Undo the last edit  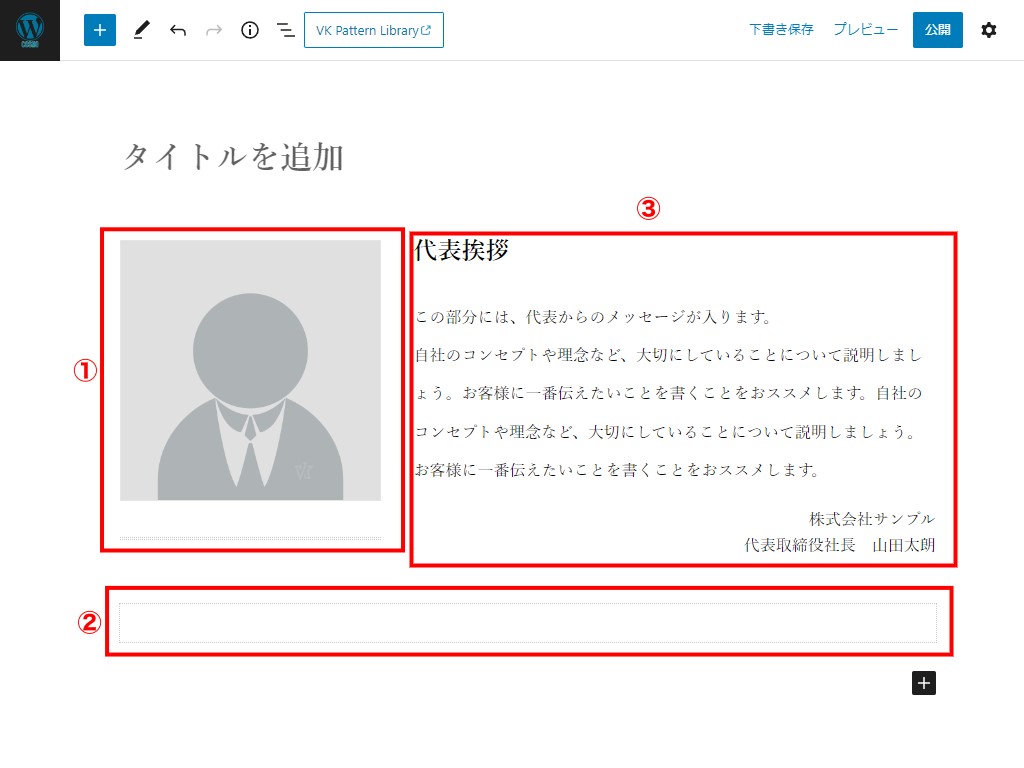point(178,30)
